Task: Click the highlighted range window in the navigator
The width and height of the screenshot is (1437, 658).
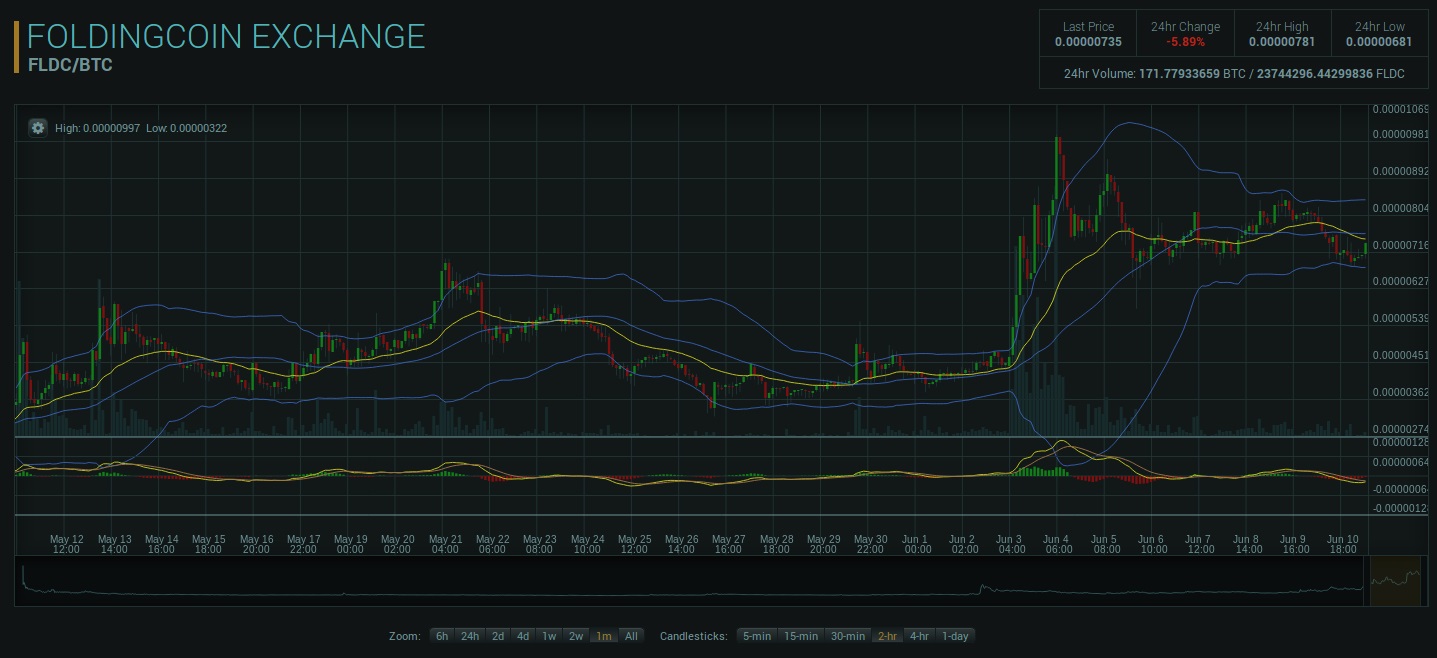Action: coord(1395,581)
